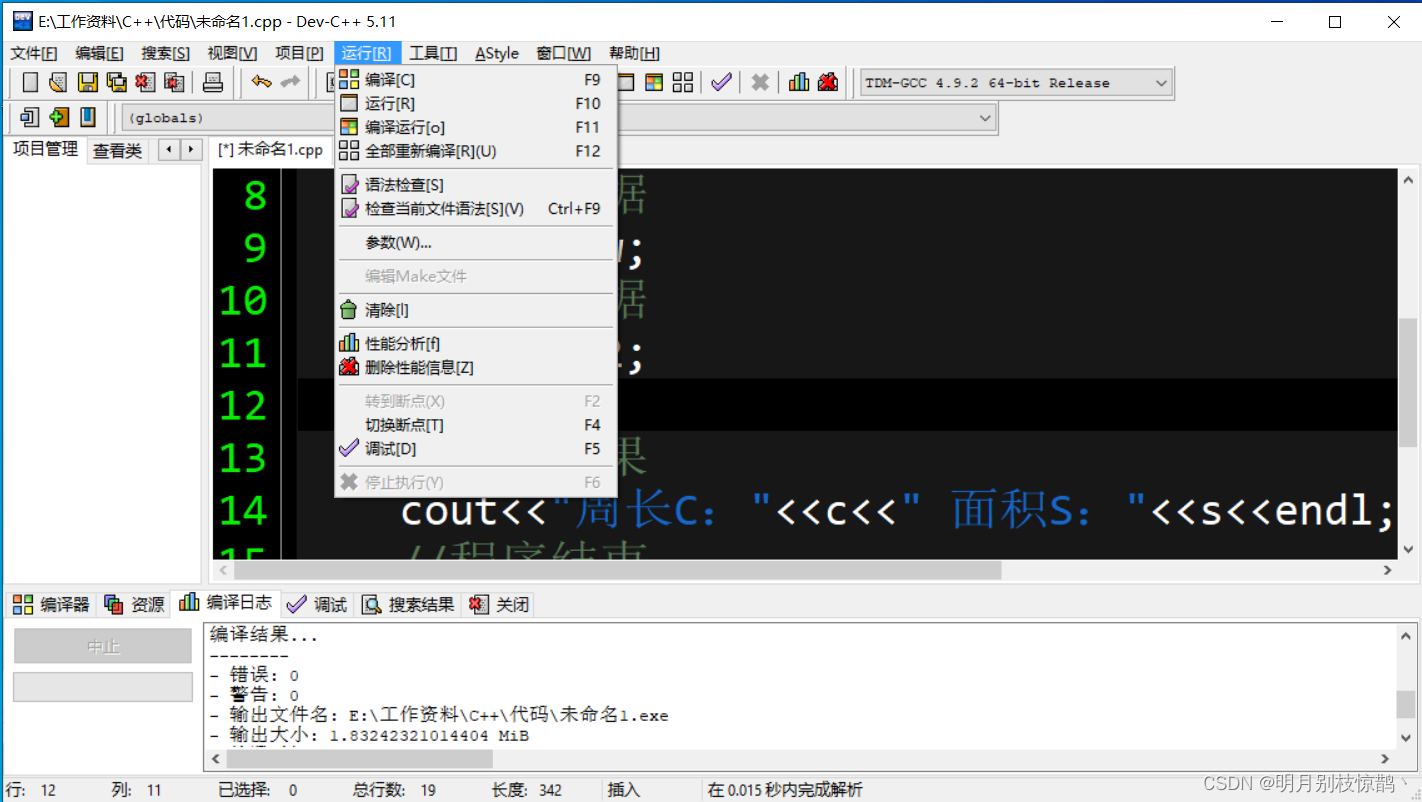
Task: Open the 资源 bottom tab
Action: (x=134, y=604)
